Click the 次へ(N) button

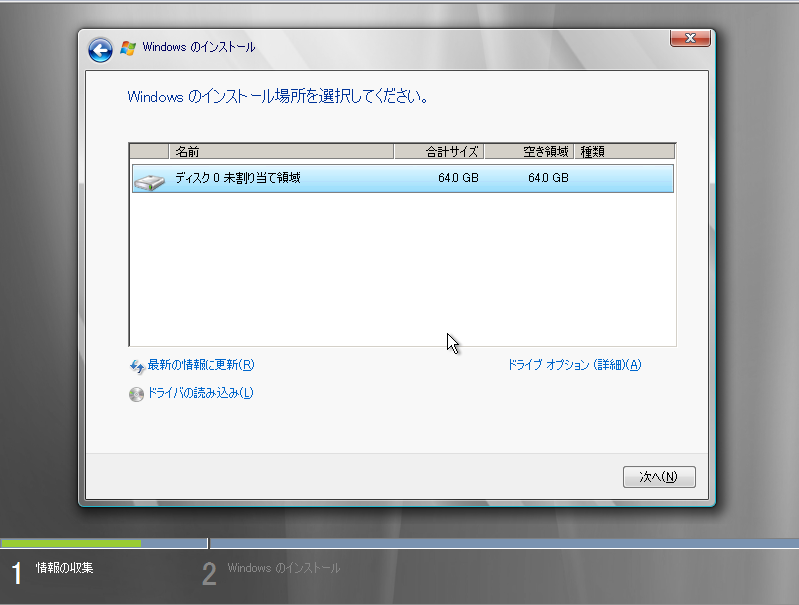659,477
